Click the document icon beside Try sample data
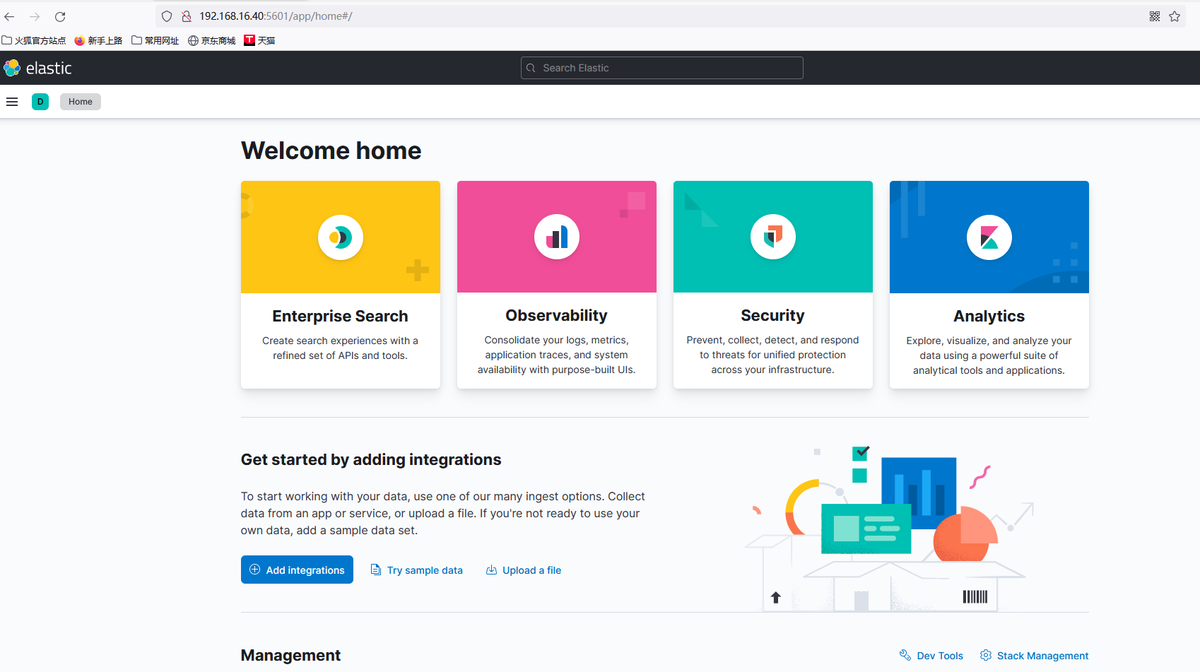Viewport: 1200px width, 672px height. (x=376, y=570)
